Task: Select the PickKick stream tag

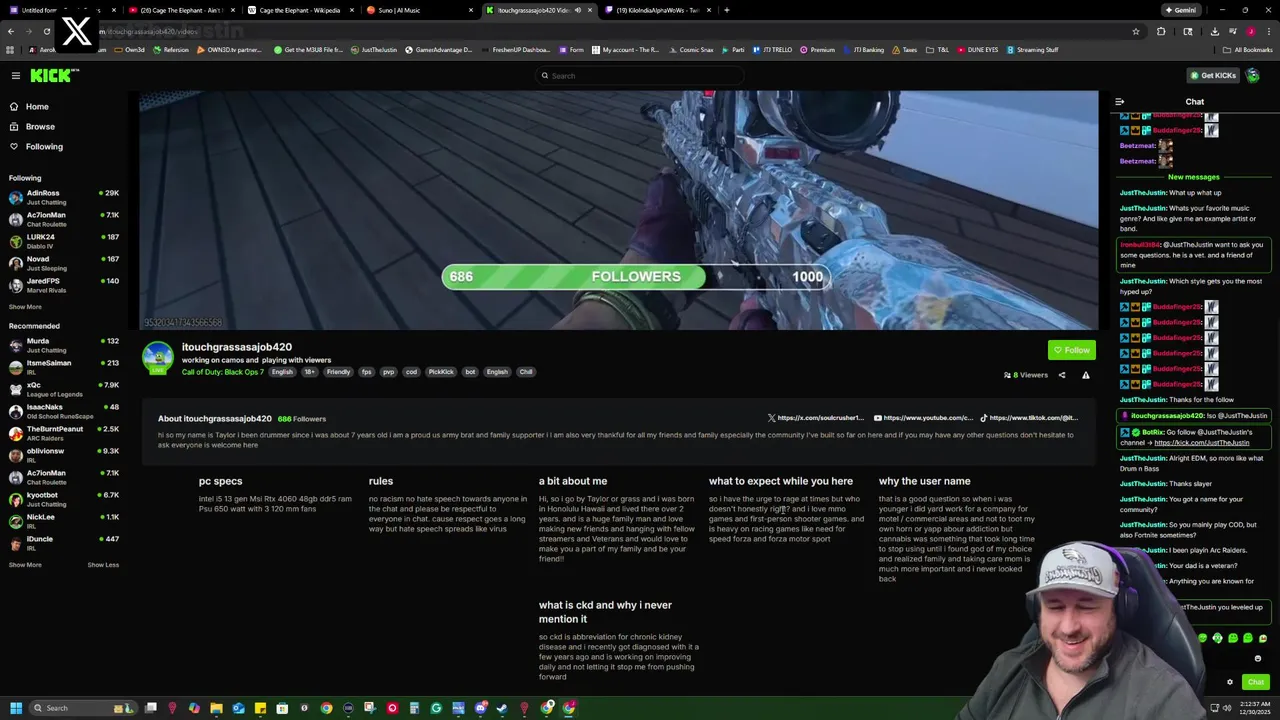Action: point(441,372)
